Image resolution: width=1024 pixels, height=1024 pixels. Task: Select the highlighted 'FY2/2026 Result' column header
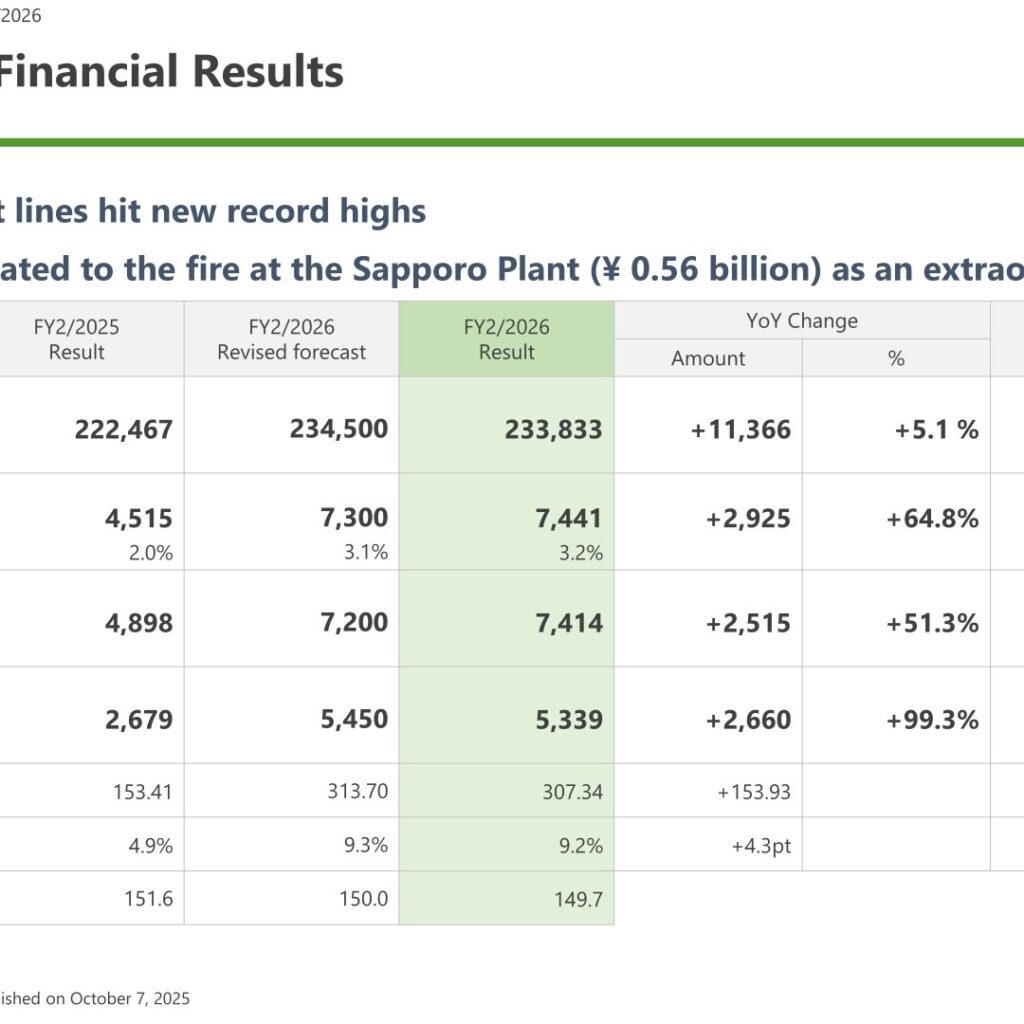pyautogui.click(x=507, y=339)
